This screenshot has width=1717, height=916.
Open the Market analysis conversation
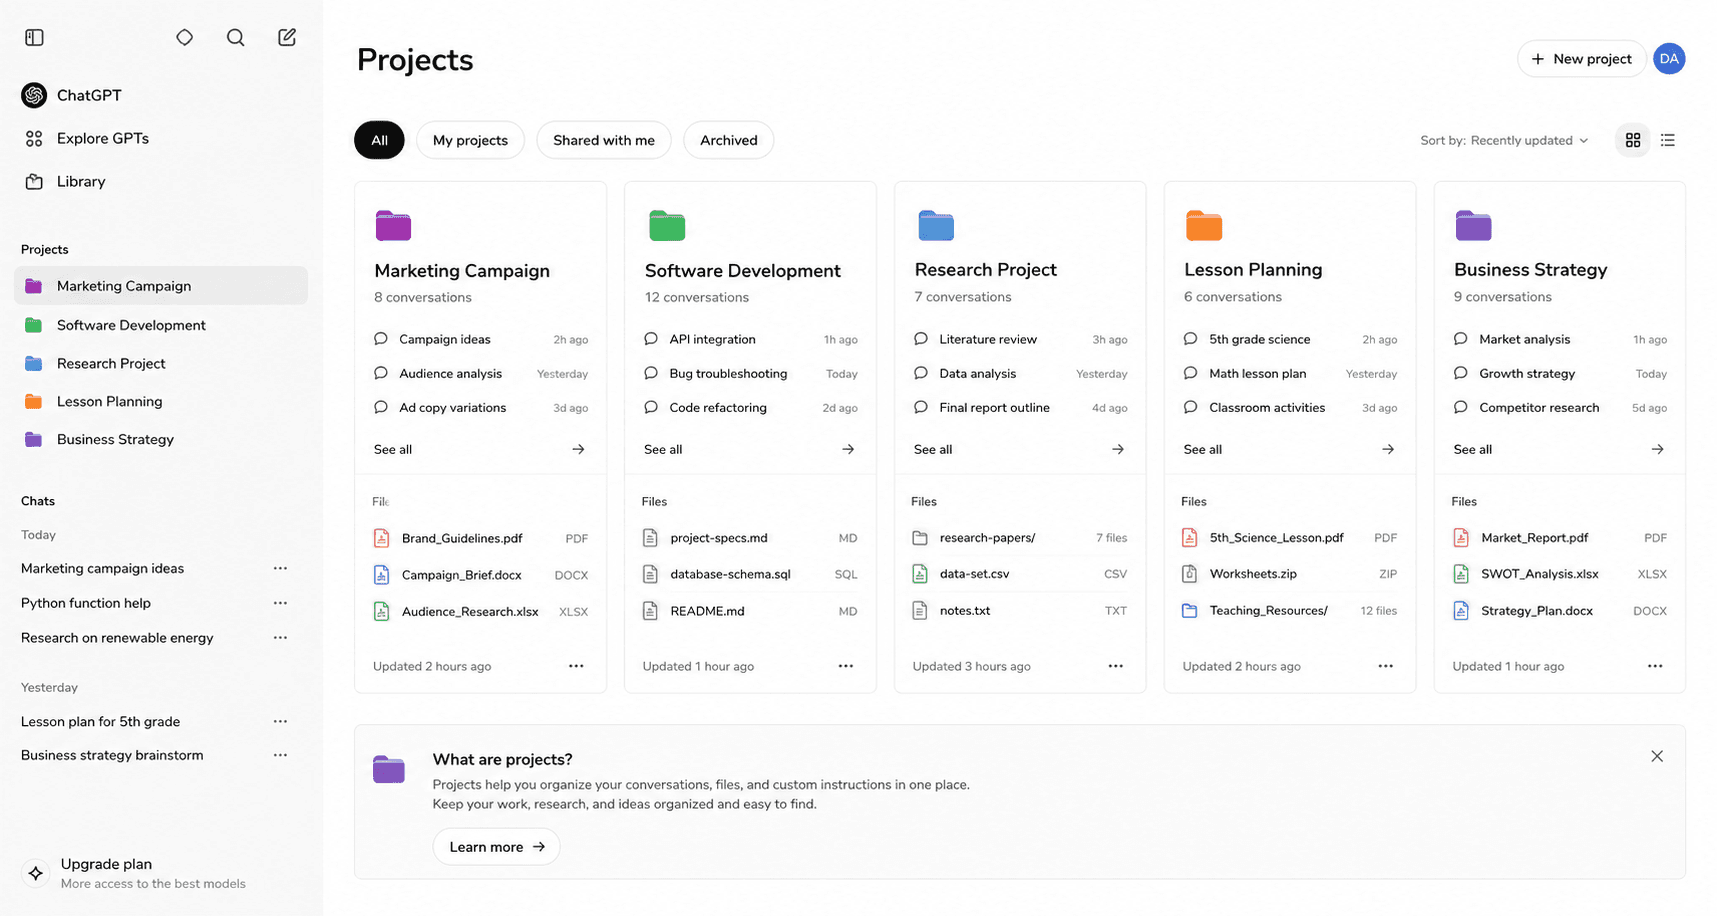(x=1560, y=339)
